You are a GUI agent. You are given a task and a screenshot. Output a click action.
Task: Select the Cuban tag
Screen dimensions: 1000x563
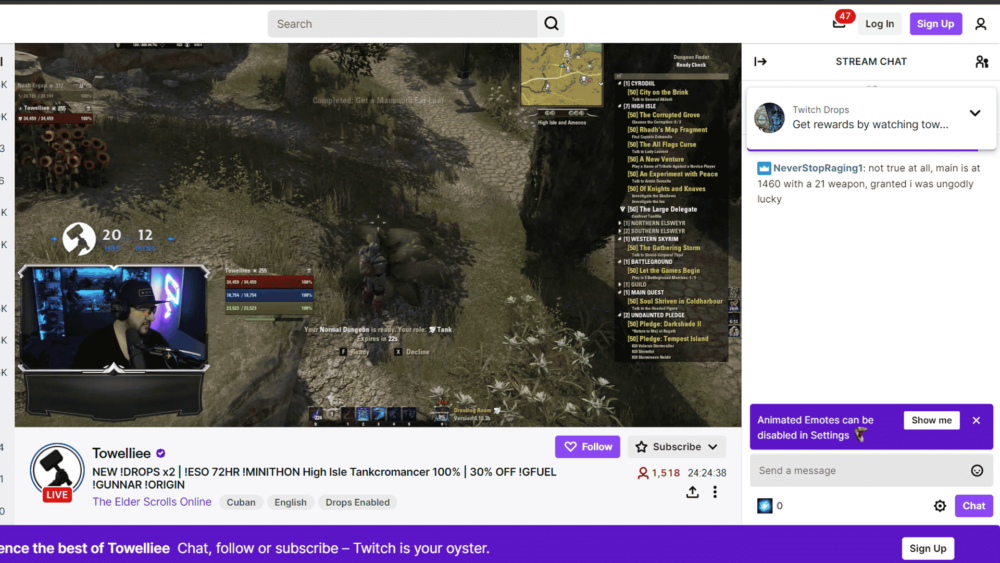(240, 502)
